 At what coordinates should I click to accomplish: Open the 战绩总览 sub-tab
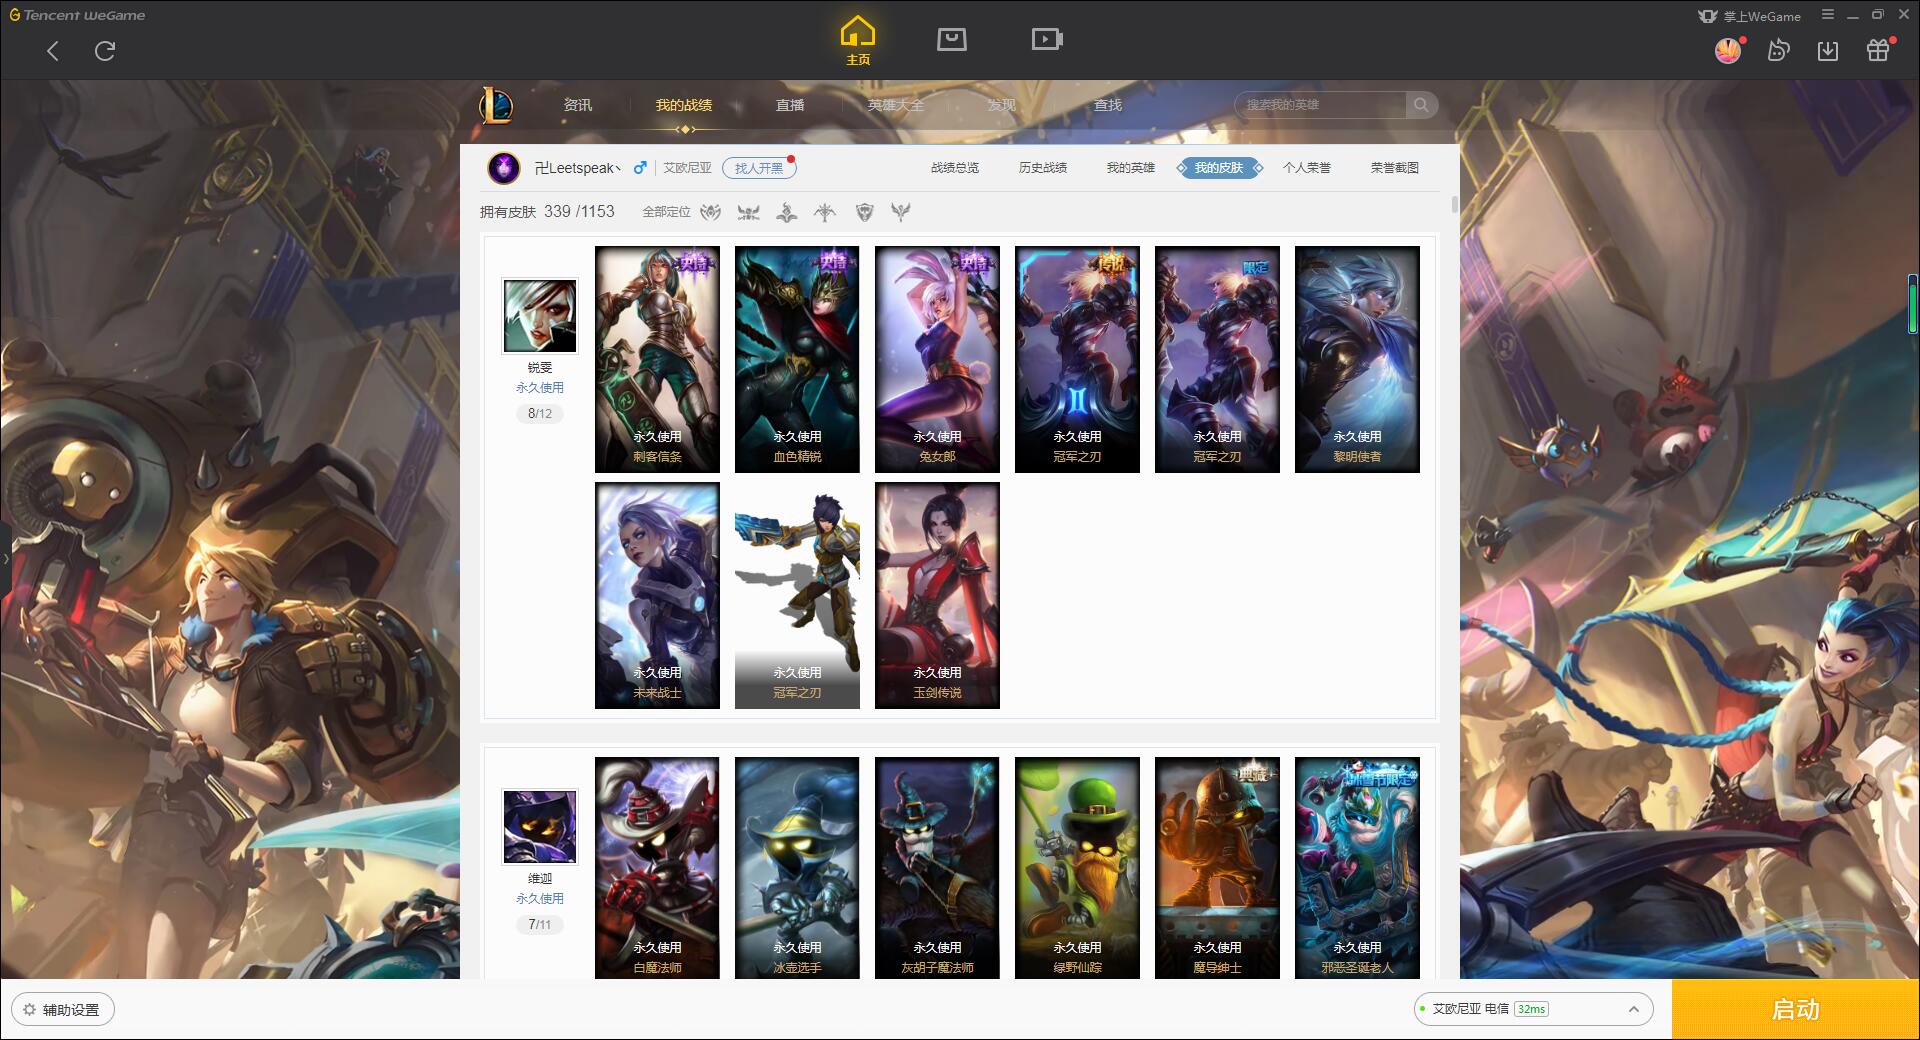(x=955, y=168)
